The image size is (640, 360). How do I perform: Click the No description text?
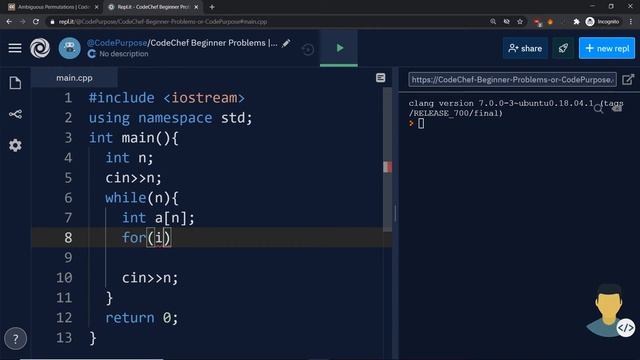point(124,54)
